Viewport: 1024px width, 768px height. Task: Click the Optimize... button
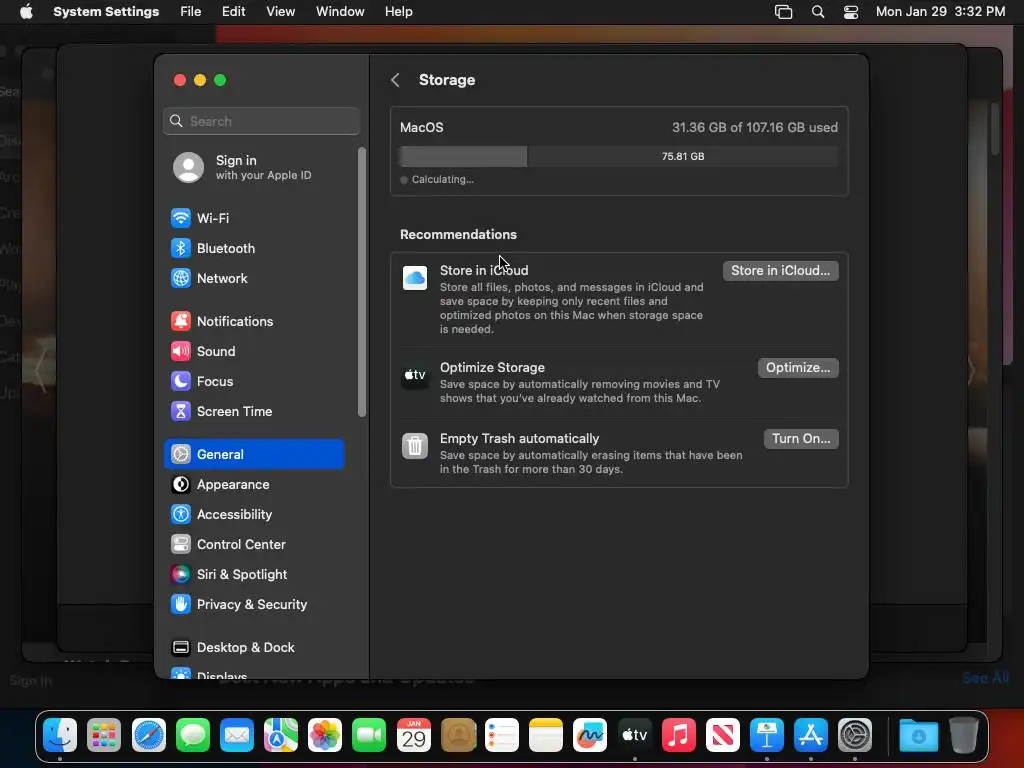coord(798,368)
